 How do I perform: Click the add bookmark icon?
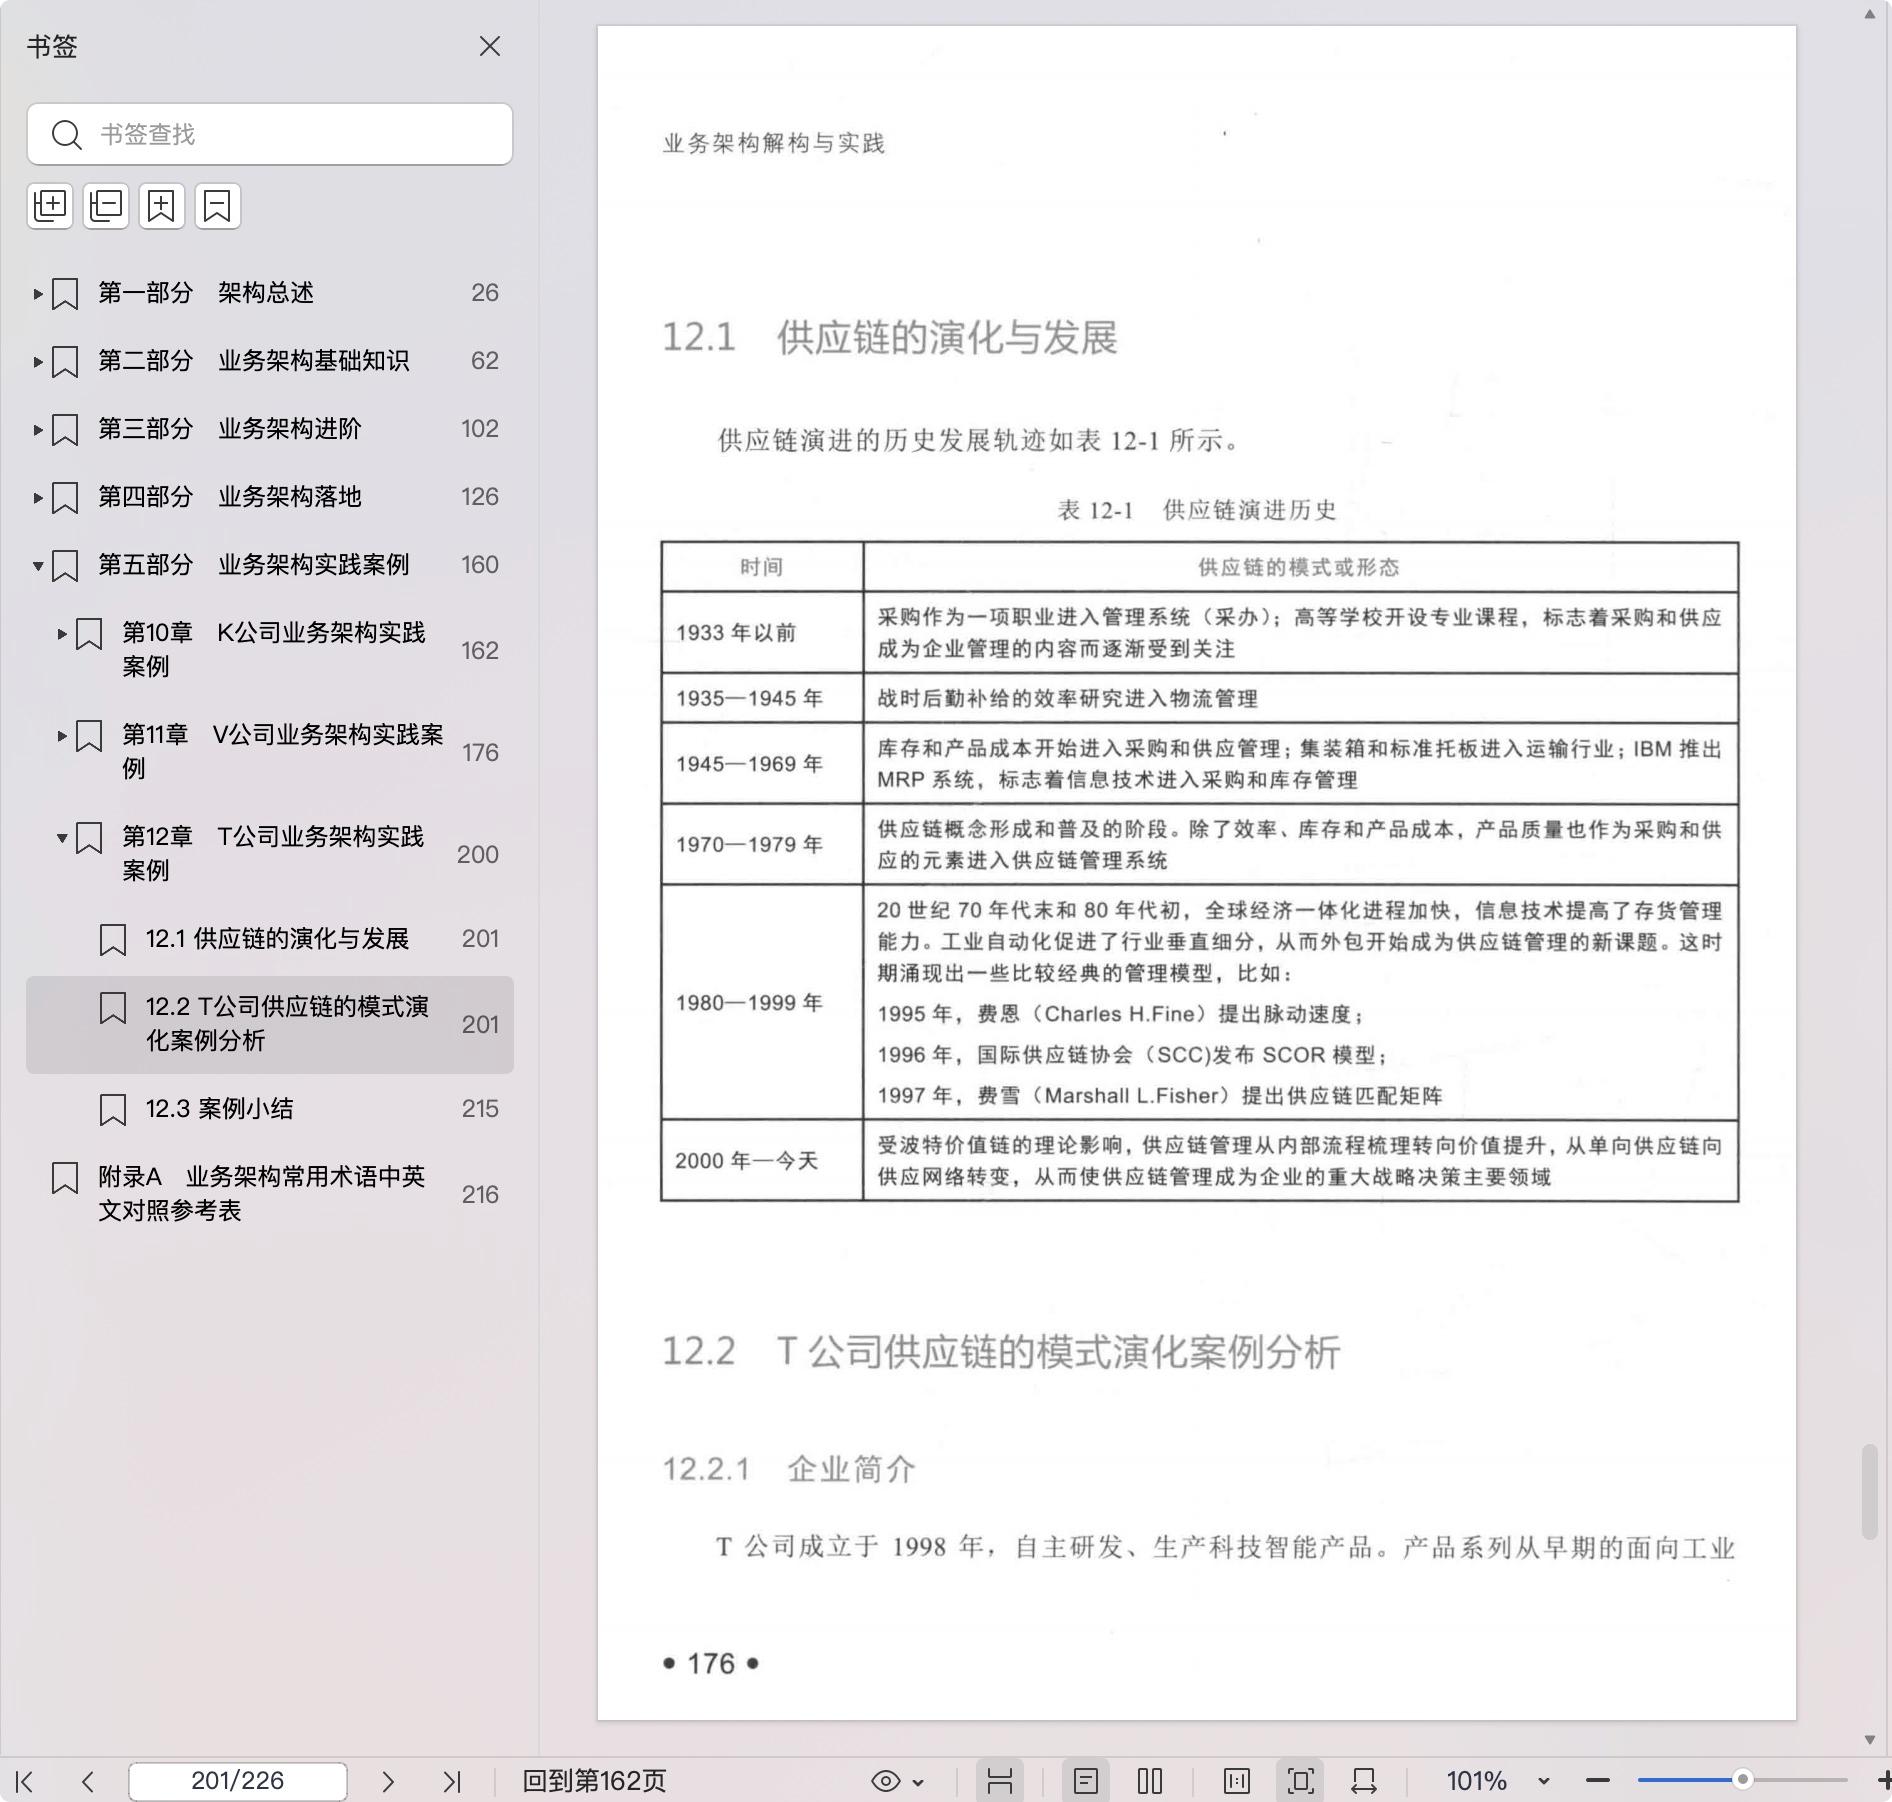[x=162, y=206]
